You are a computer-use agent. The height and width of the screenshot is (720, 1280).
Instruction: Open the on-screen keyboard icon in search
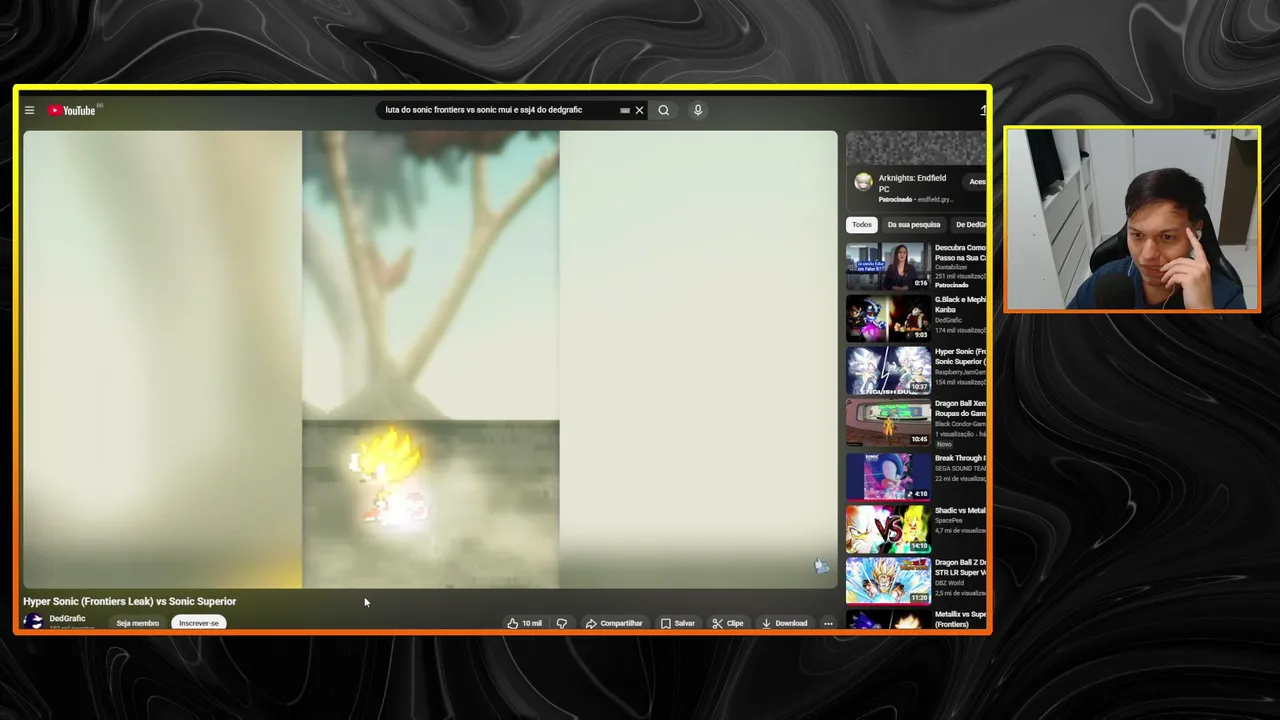(625, 111)
